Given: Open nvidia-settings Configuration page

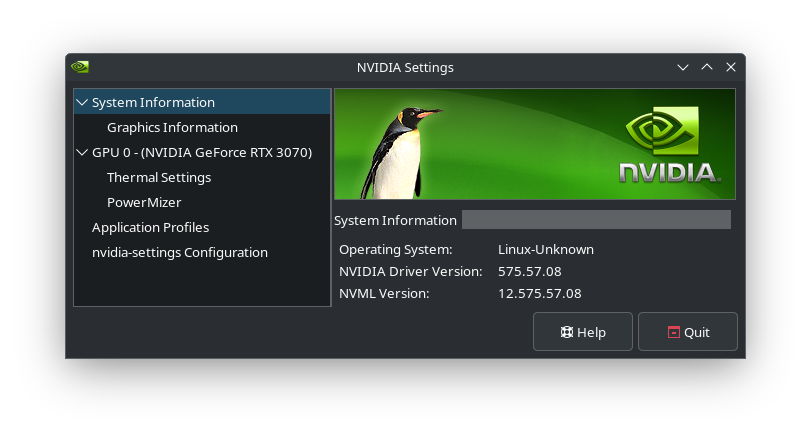Looking at the screenshot, I should pyautogui.click(x=202, y=252).
